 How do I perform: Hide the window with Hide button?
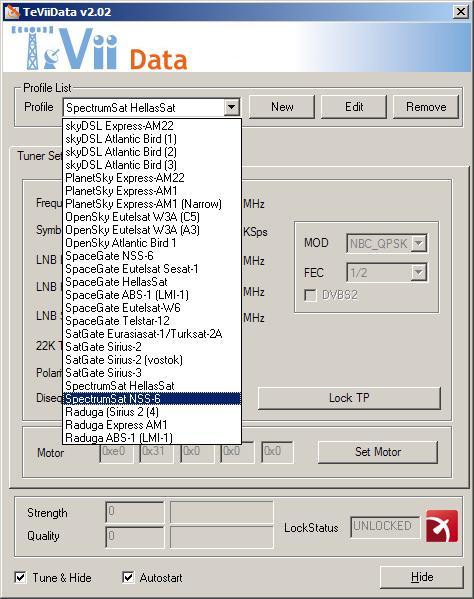click(x=422, y=577)
